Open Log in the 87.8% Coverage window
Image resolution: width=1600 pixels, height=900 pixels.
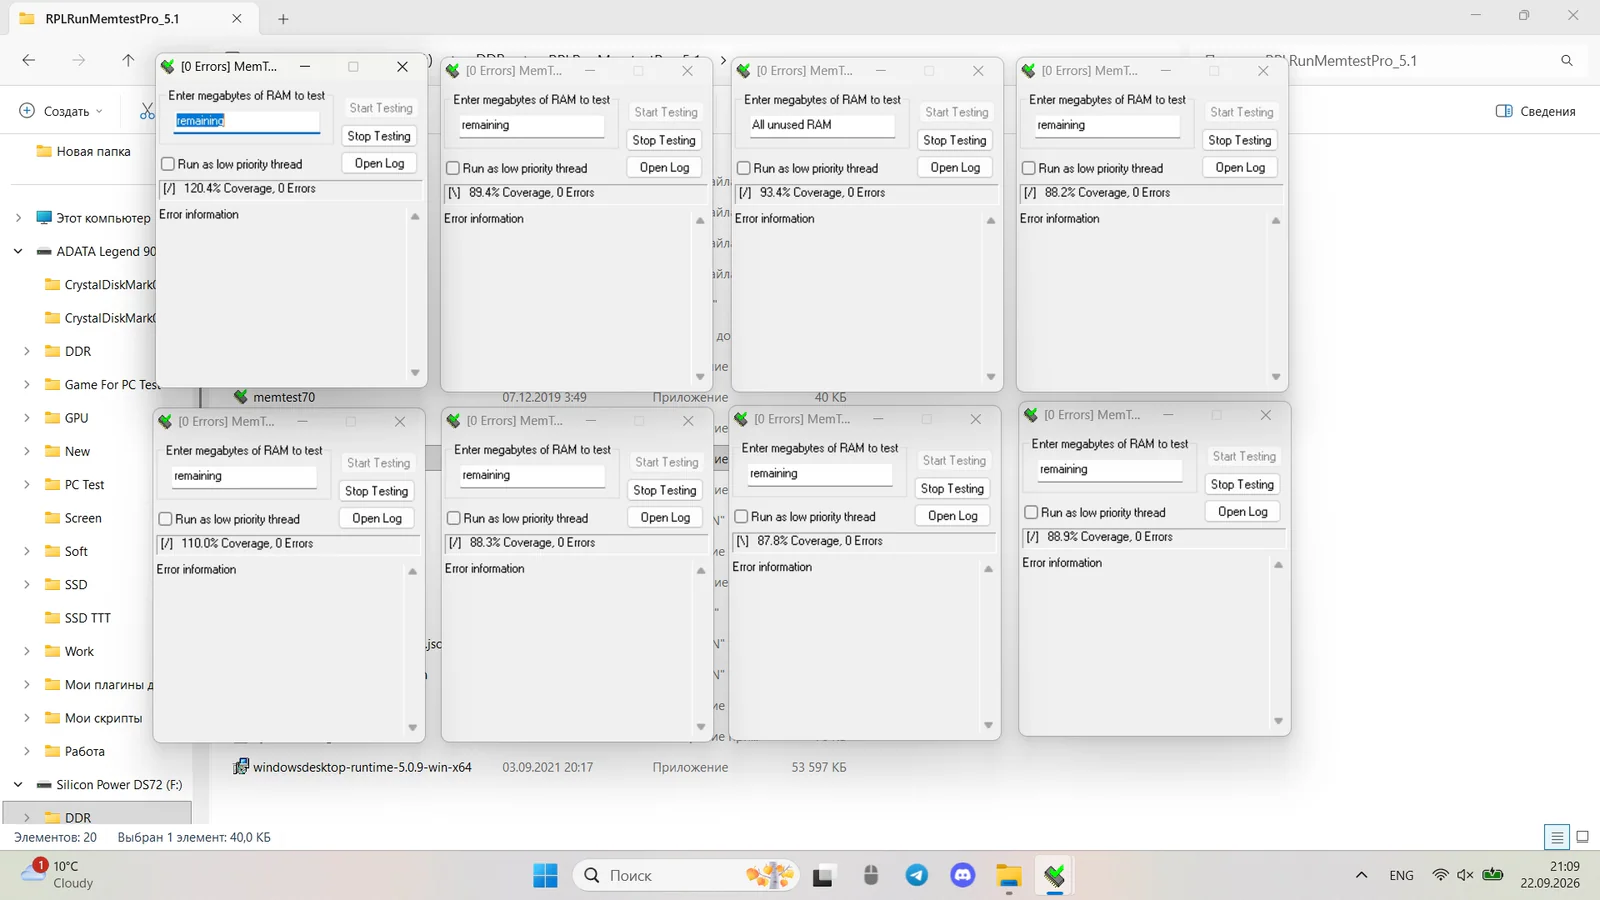(x=952, y=516)
